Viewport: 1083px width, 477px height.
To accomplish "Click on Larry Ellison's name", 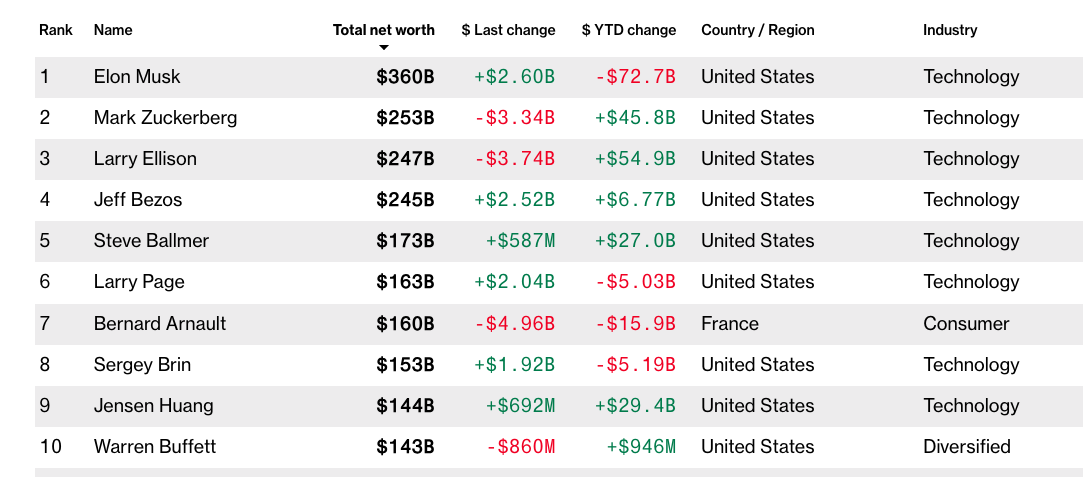I will pos(145,159).
